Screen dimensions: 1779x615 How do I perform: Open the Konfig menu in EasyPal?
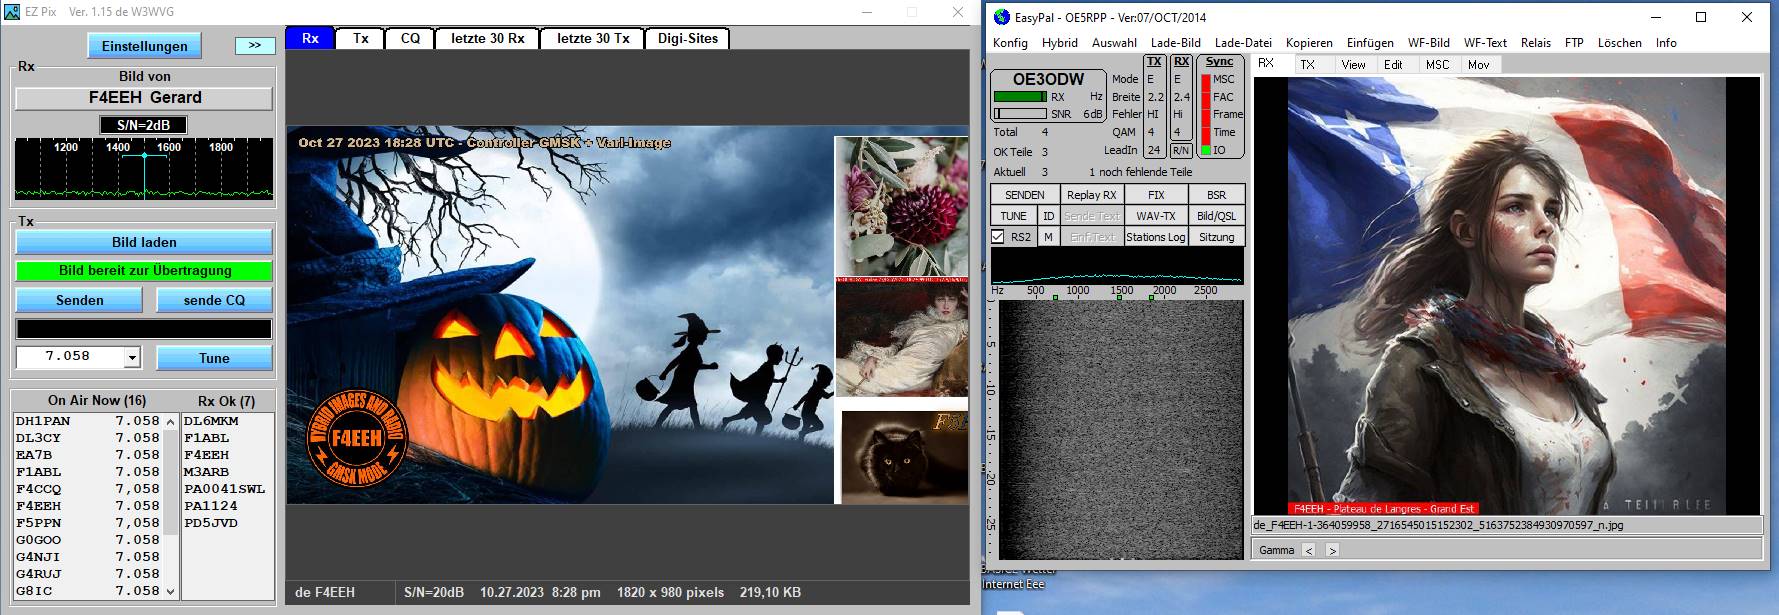tap(1009, 43)
